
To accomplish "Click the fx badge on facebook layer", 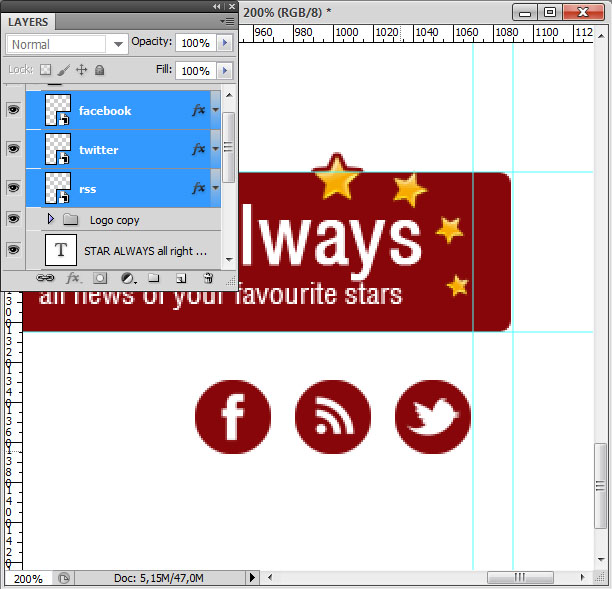I will (199, 110).
